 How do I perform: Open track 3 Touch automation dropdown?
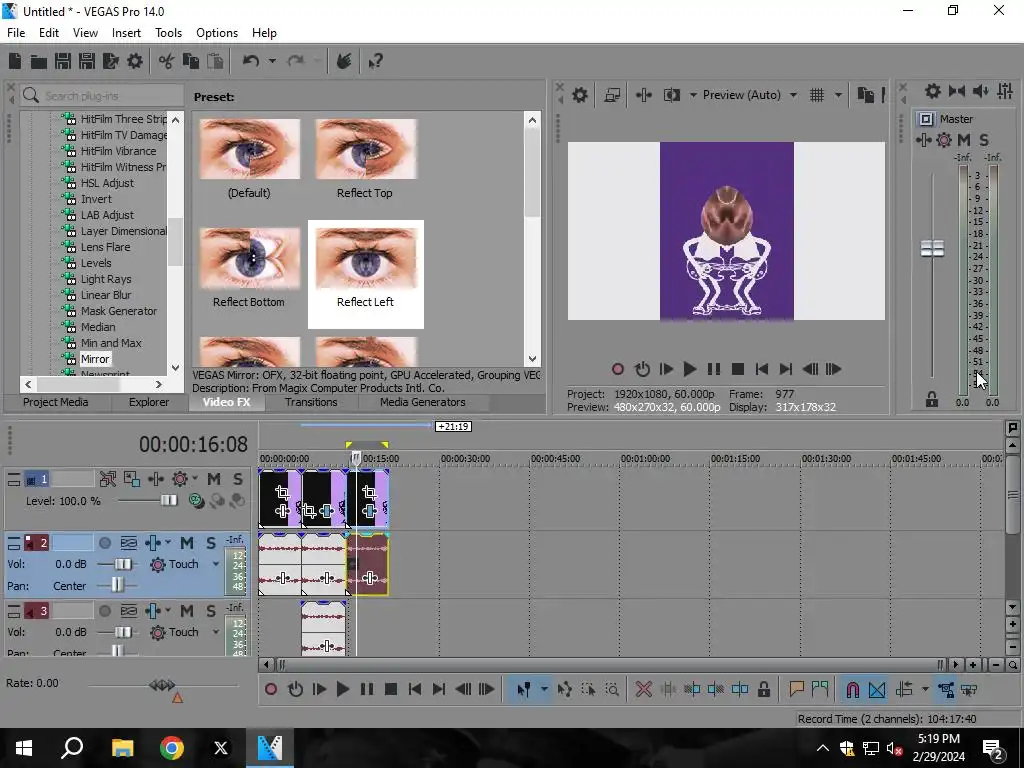[216, 632]
